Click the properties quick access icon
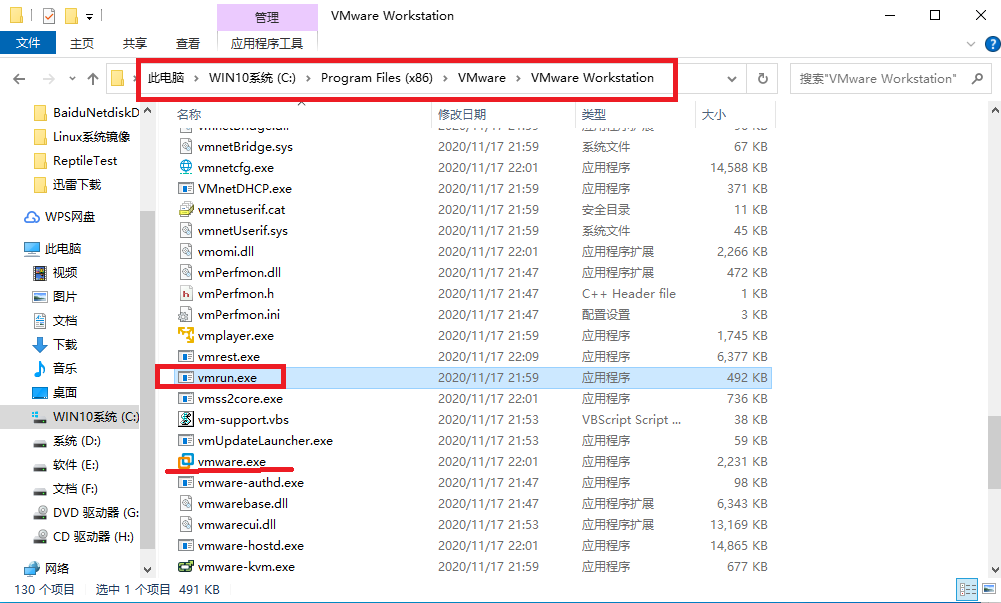This screenshot has height=603, width=1001. click(x=49, y=15)
